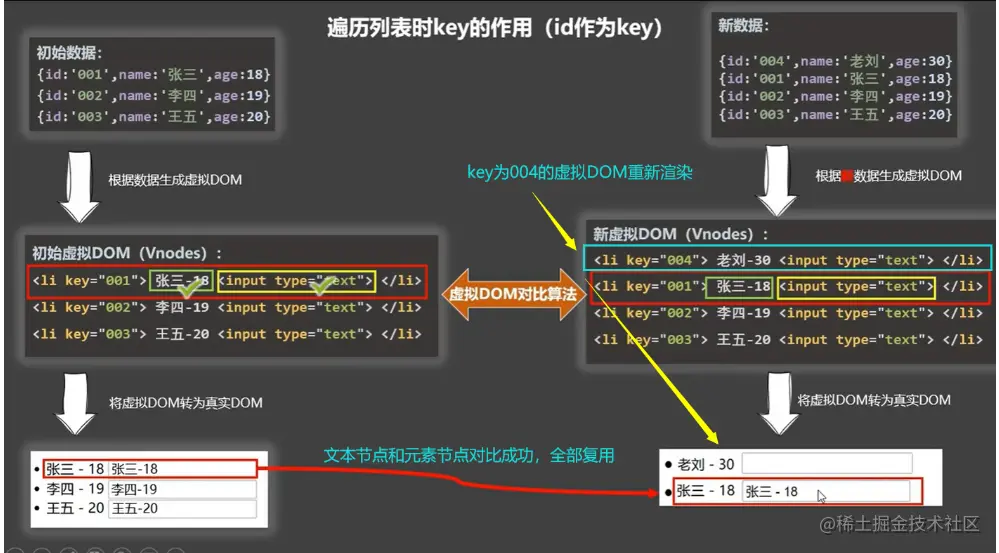Focus the input containing "李四-19"
Viewport: 999px width, 553px height.
[183, 489]
